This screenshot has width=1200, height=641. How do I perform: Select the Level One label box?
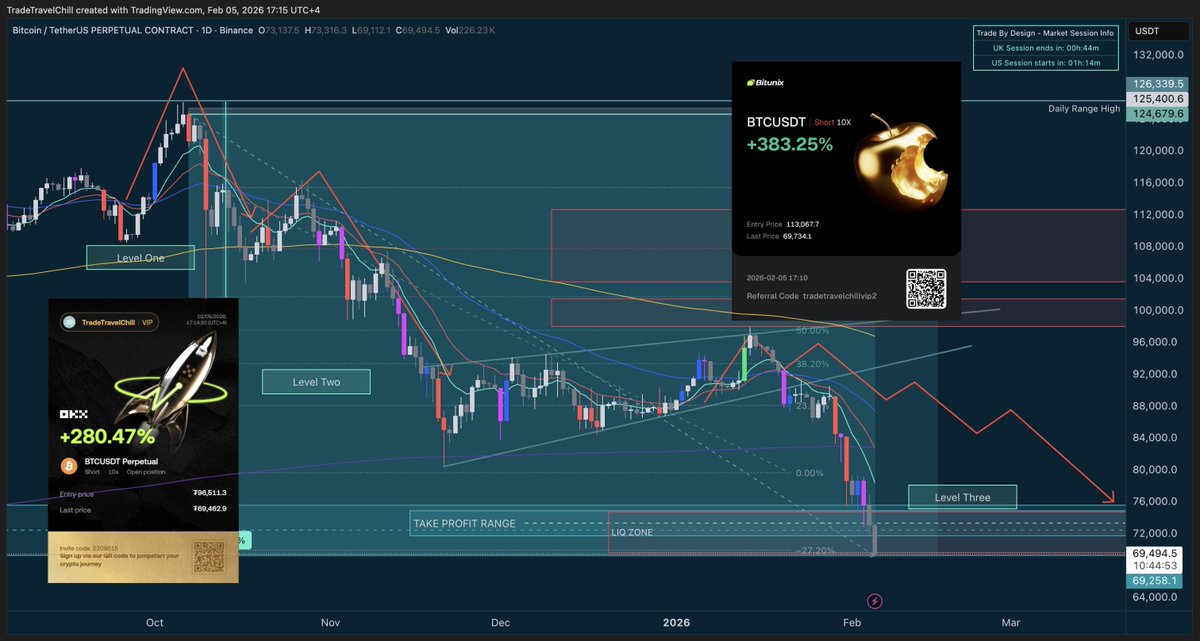click(139, 258)
